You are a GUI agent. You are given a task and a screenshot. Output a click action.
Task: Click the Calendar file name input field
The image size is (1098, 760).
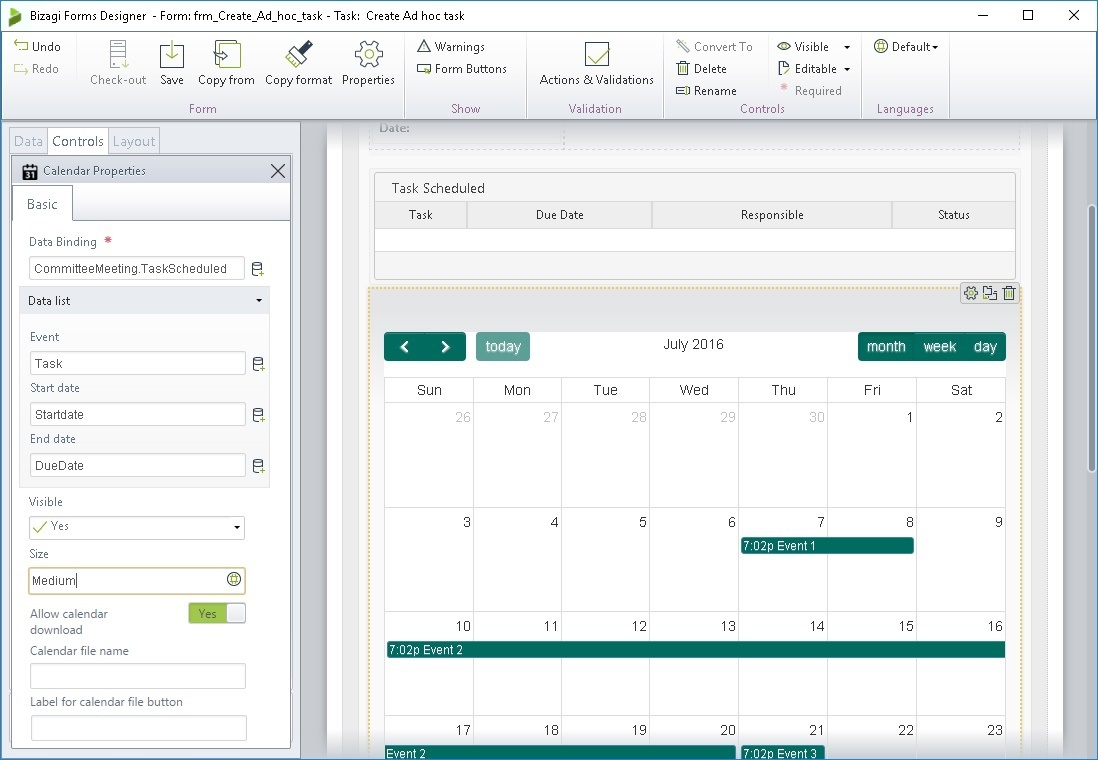point(137,676)
